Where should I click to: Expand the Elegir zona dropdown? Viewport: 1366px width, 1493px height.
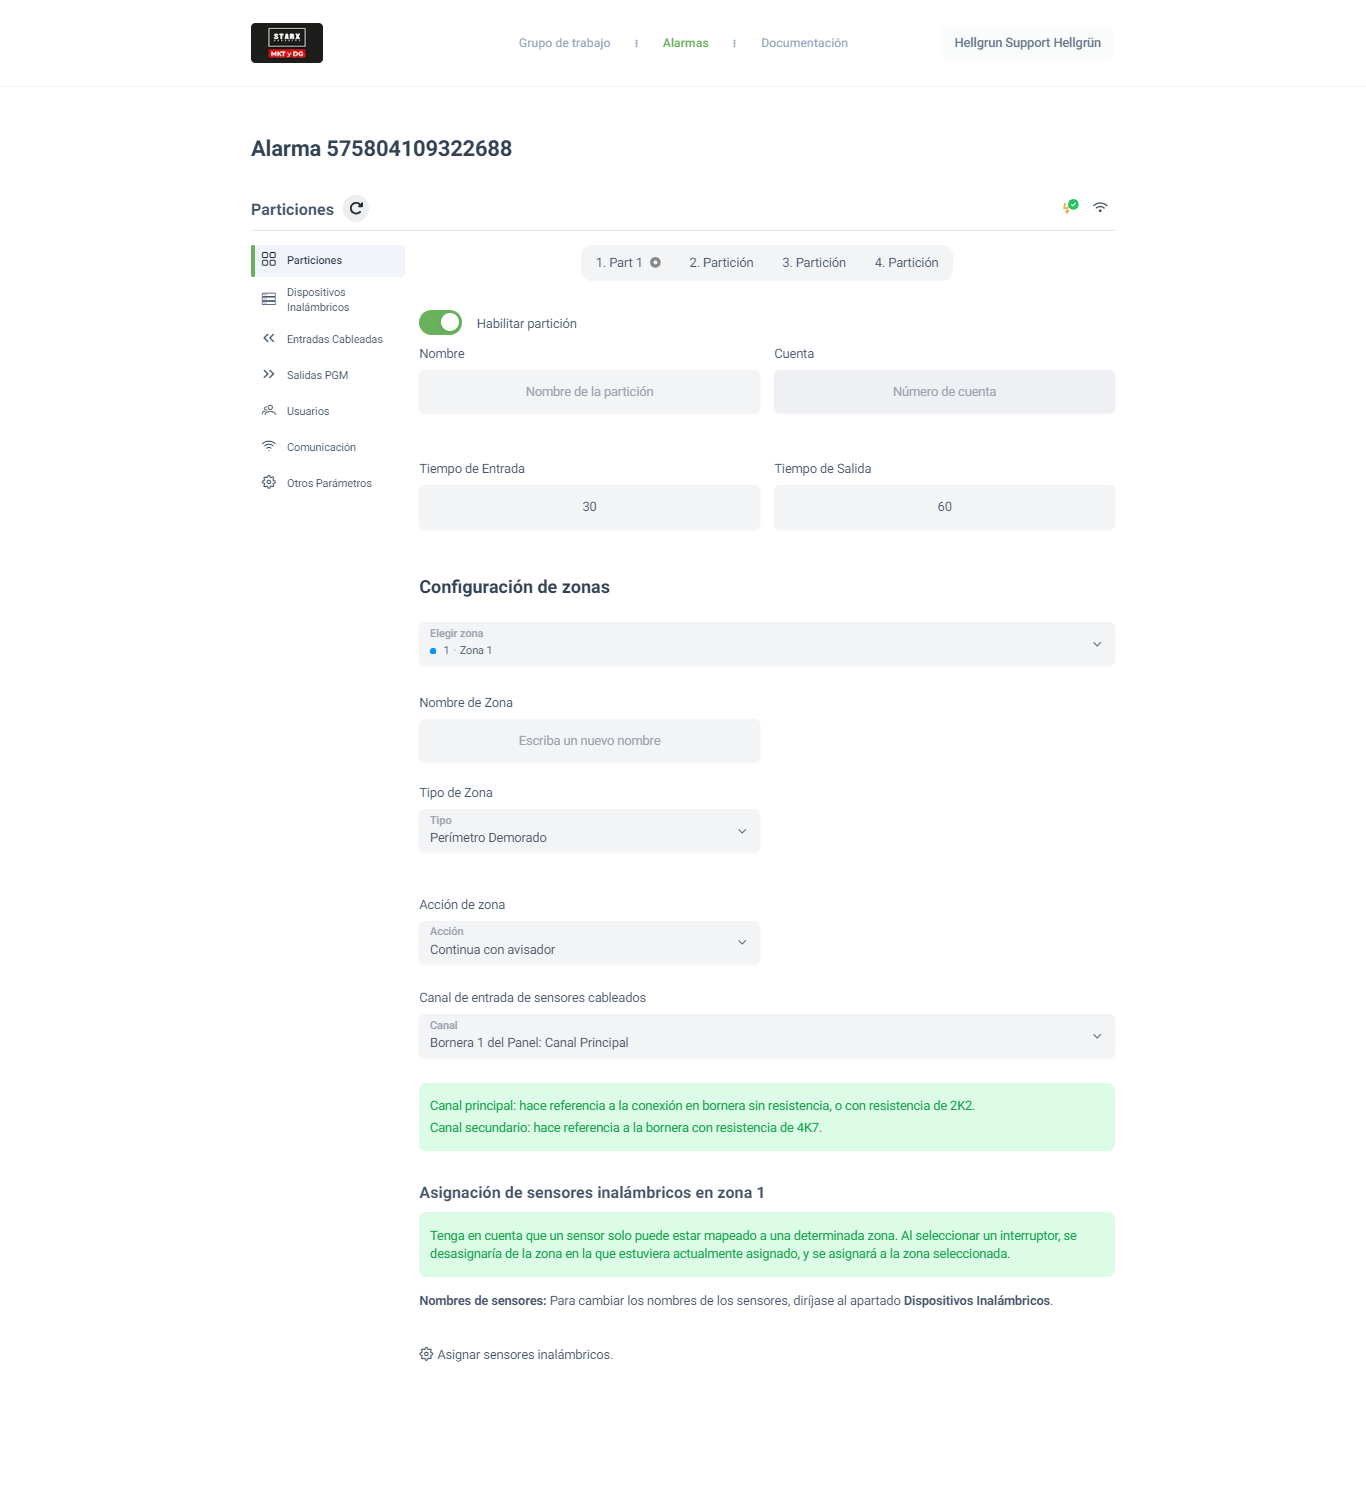766,644
